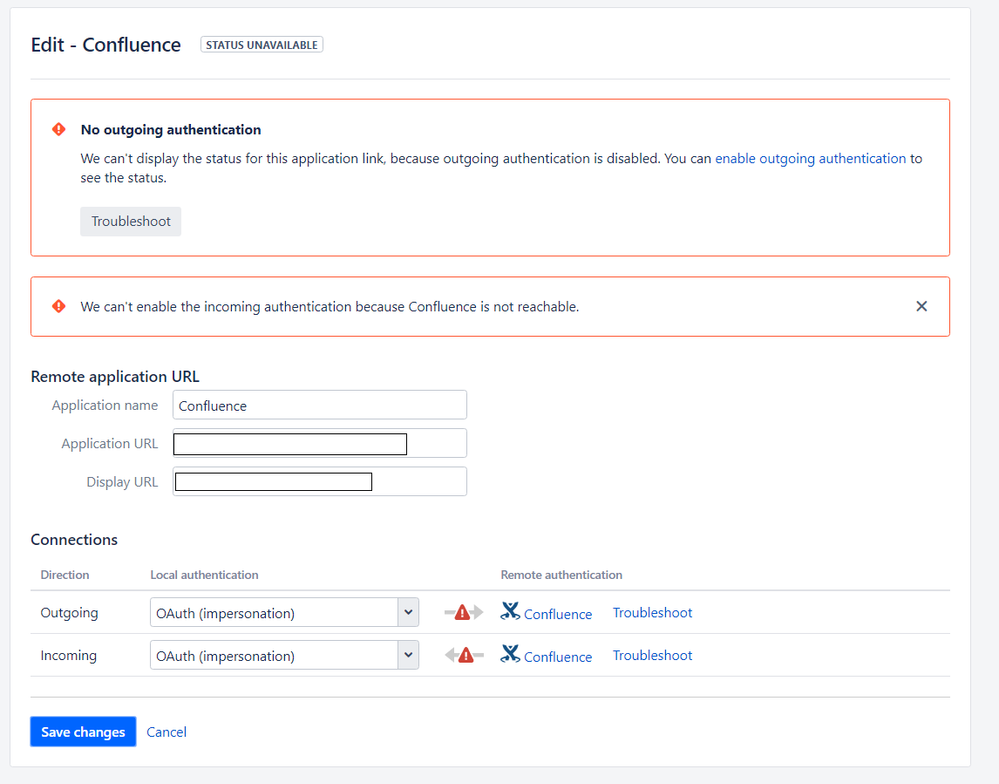Click the Save changes button

[x=83, y=732]
